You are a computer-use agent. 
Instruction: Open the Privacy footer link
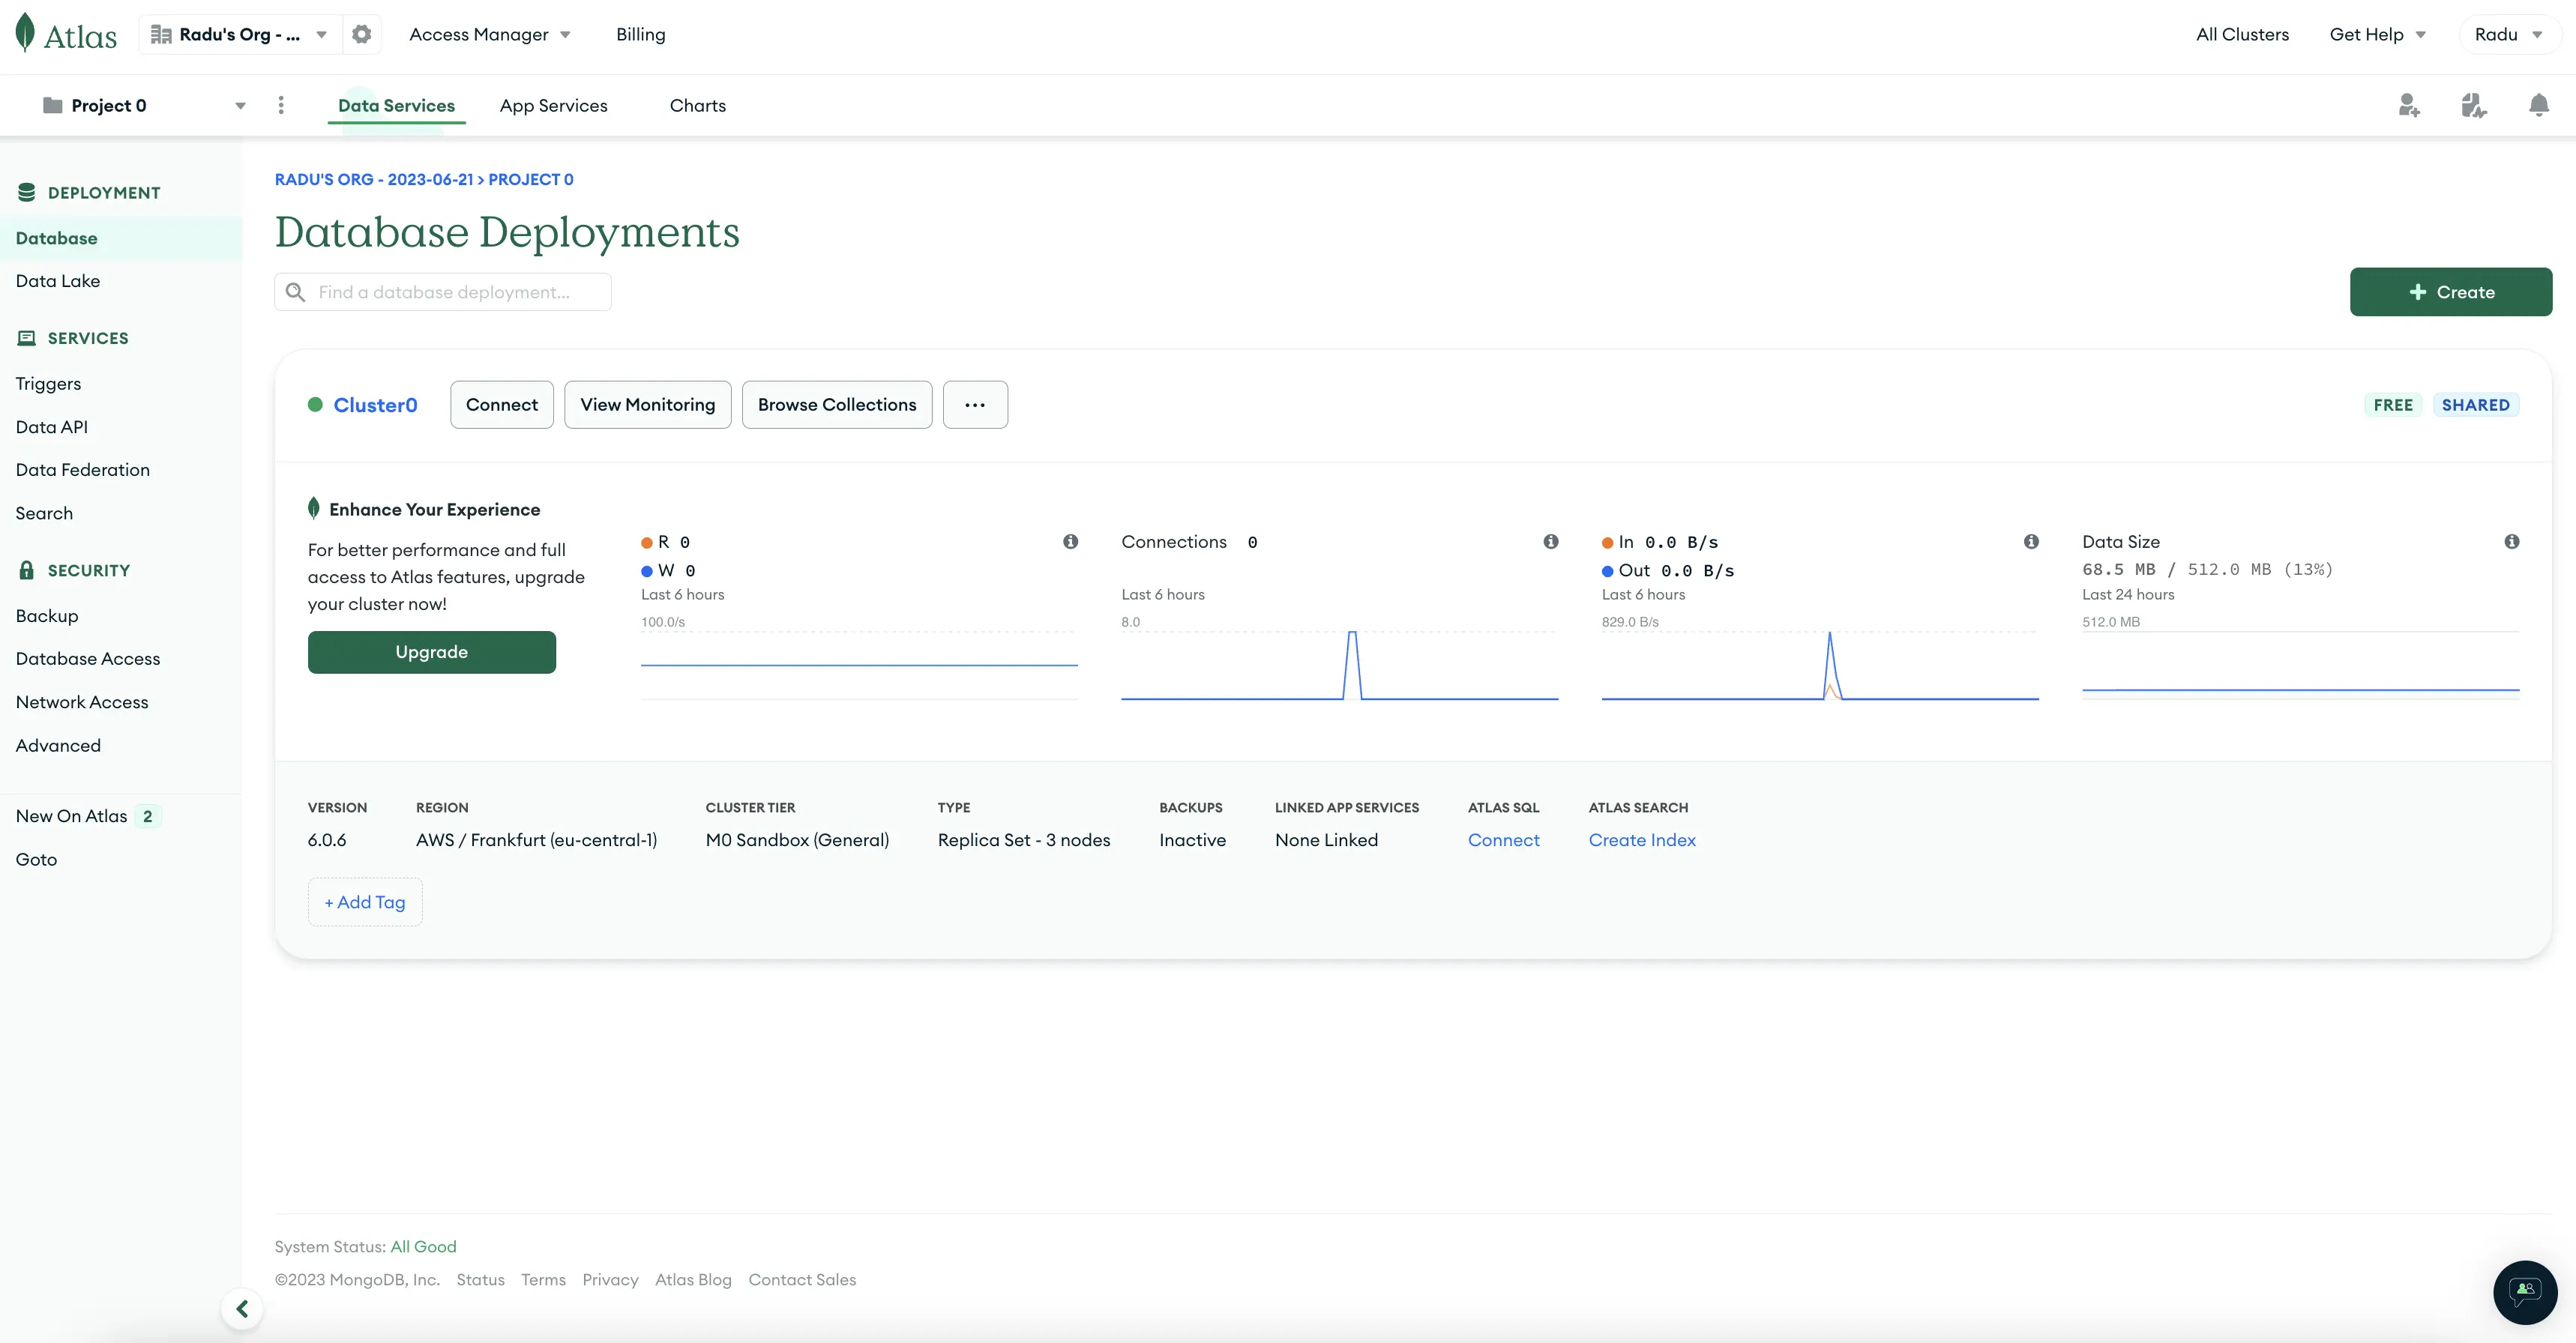pos(610,1280)
